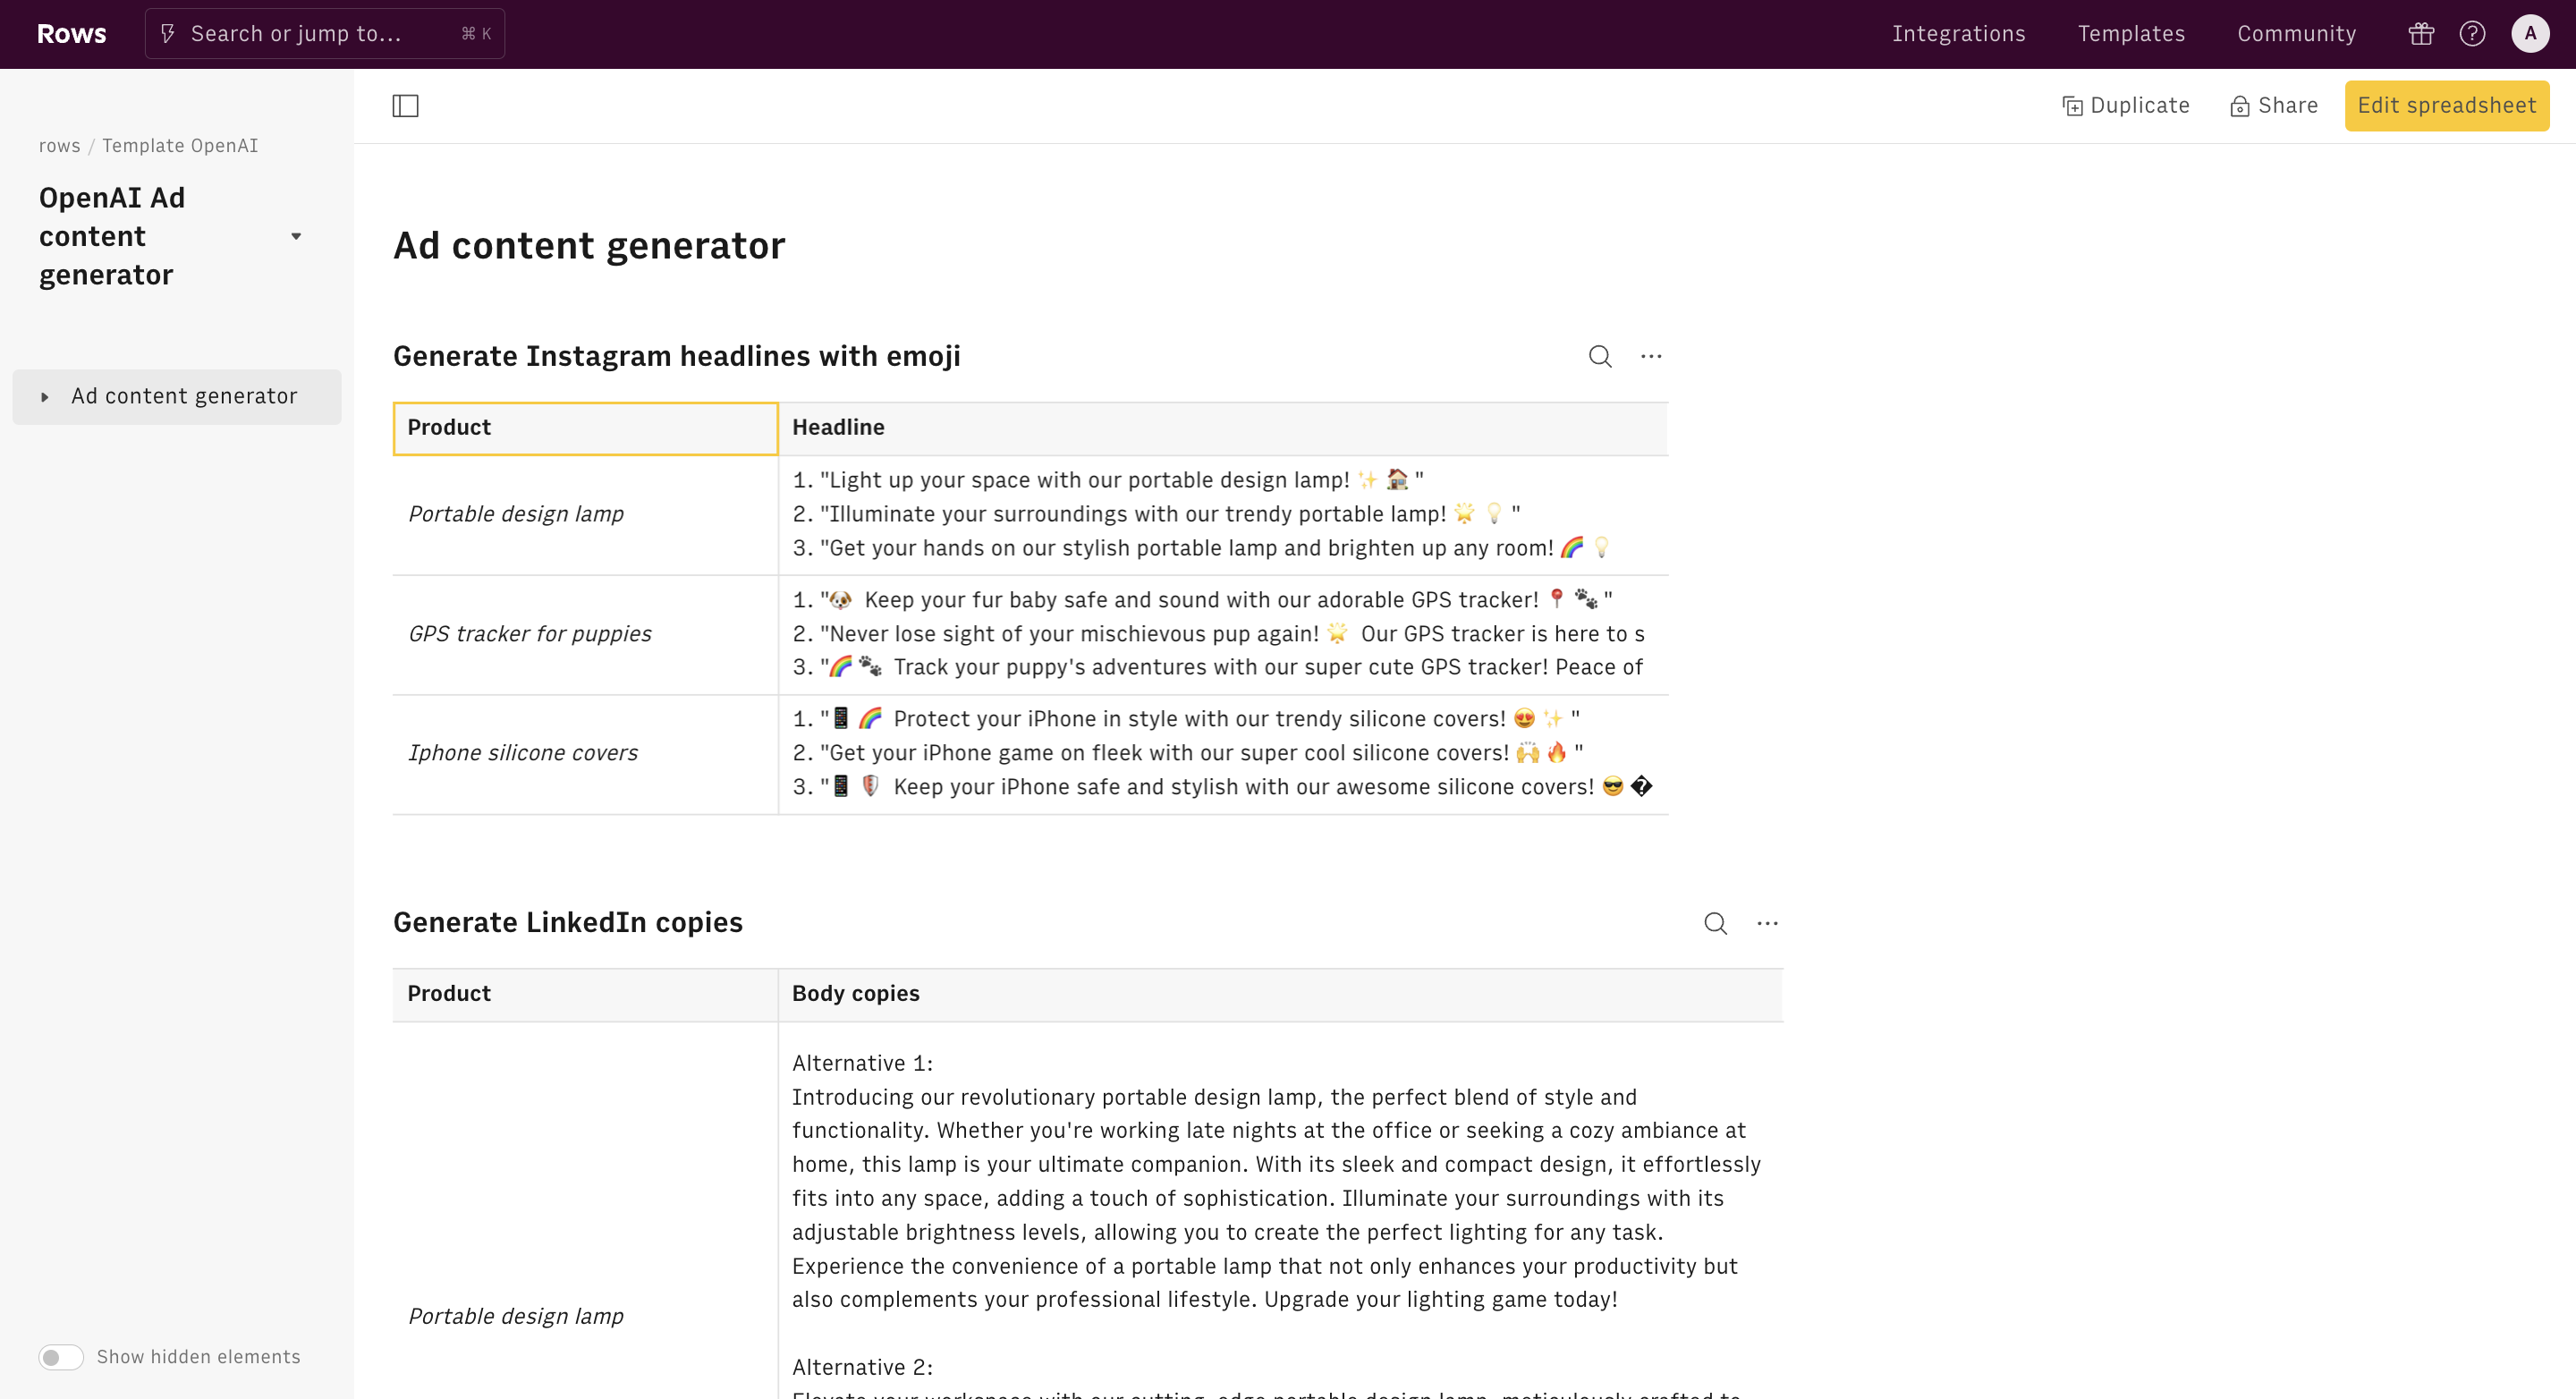Click the Edit spreadsheet button

pyautogui.click(x=2446, y=106)
